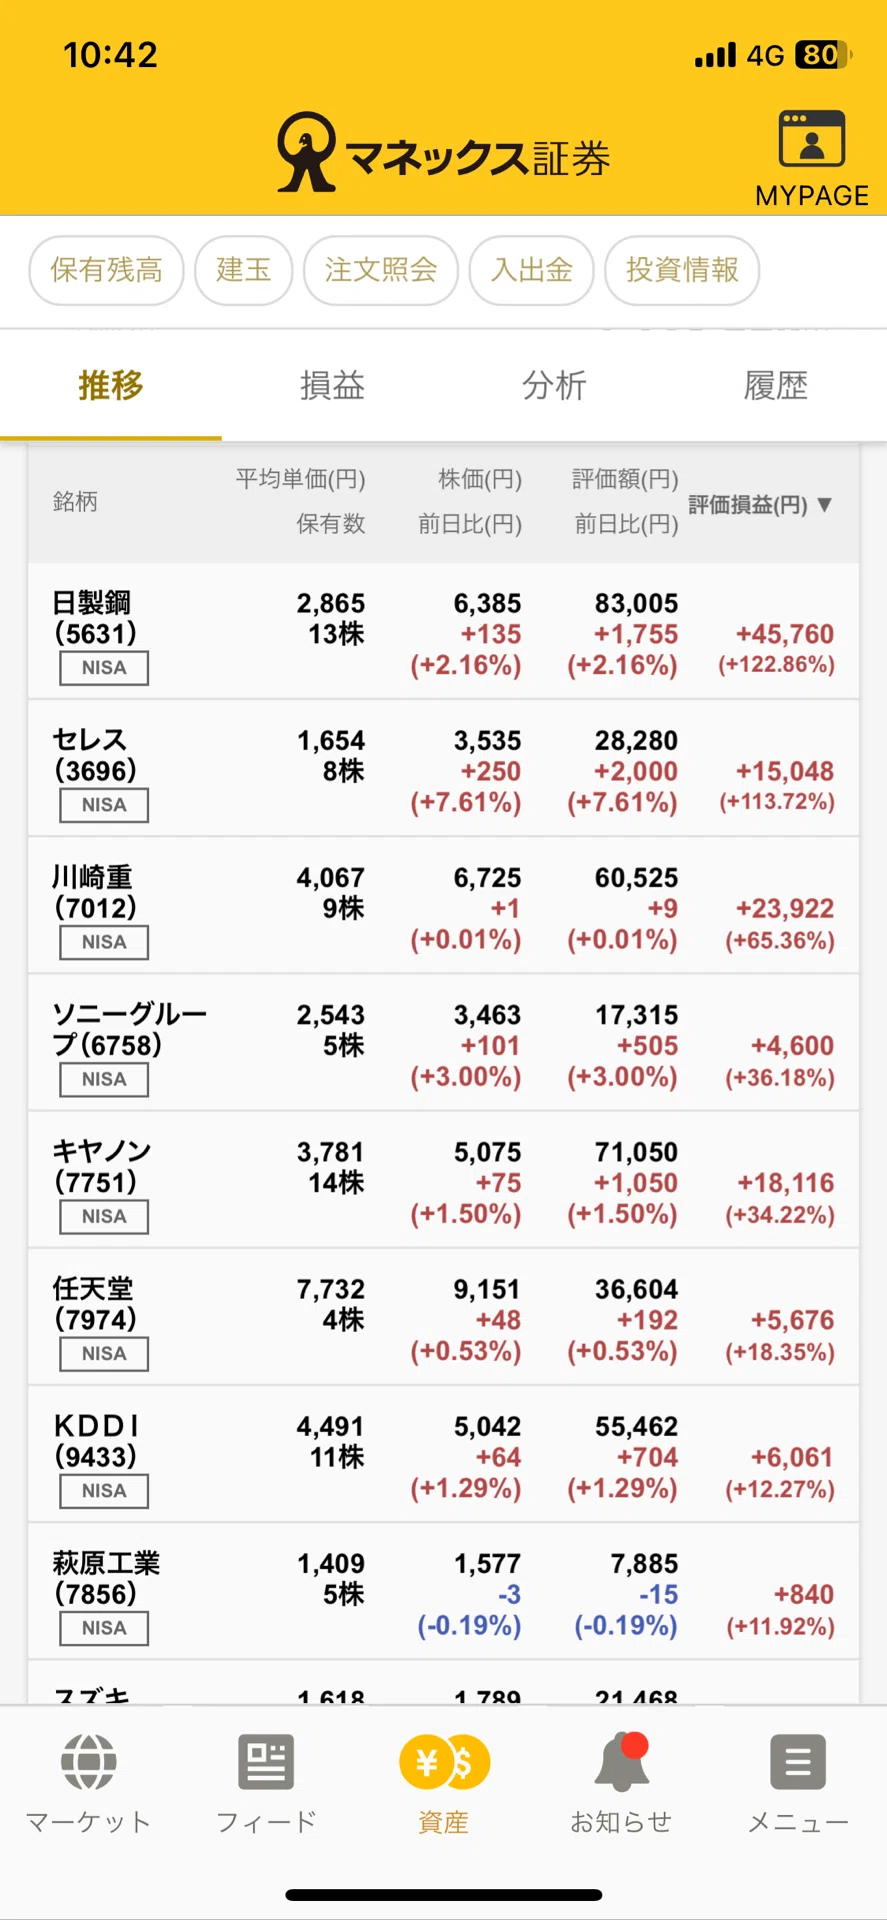
Task: Switch to the 損益 tab
Action: pyautogui.click(x=332, y=385)
